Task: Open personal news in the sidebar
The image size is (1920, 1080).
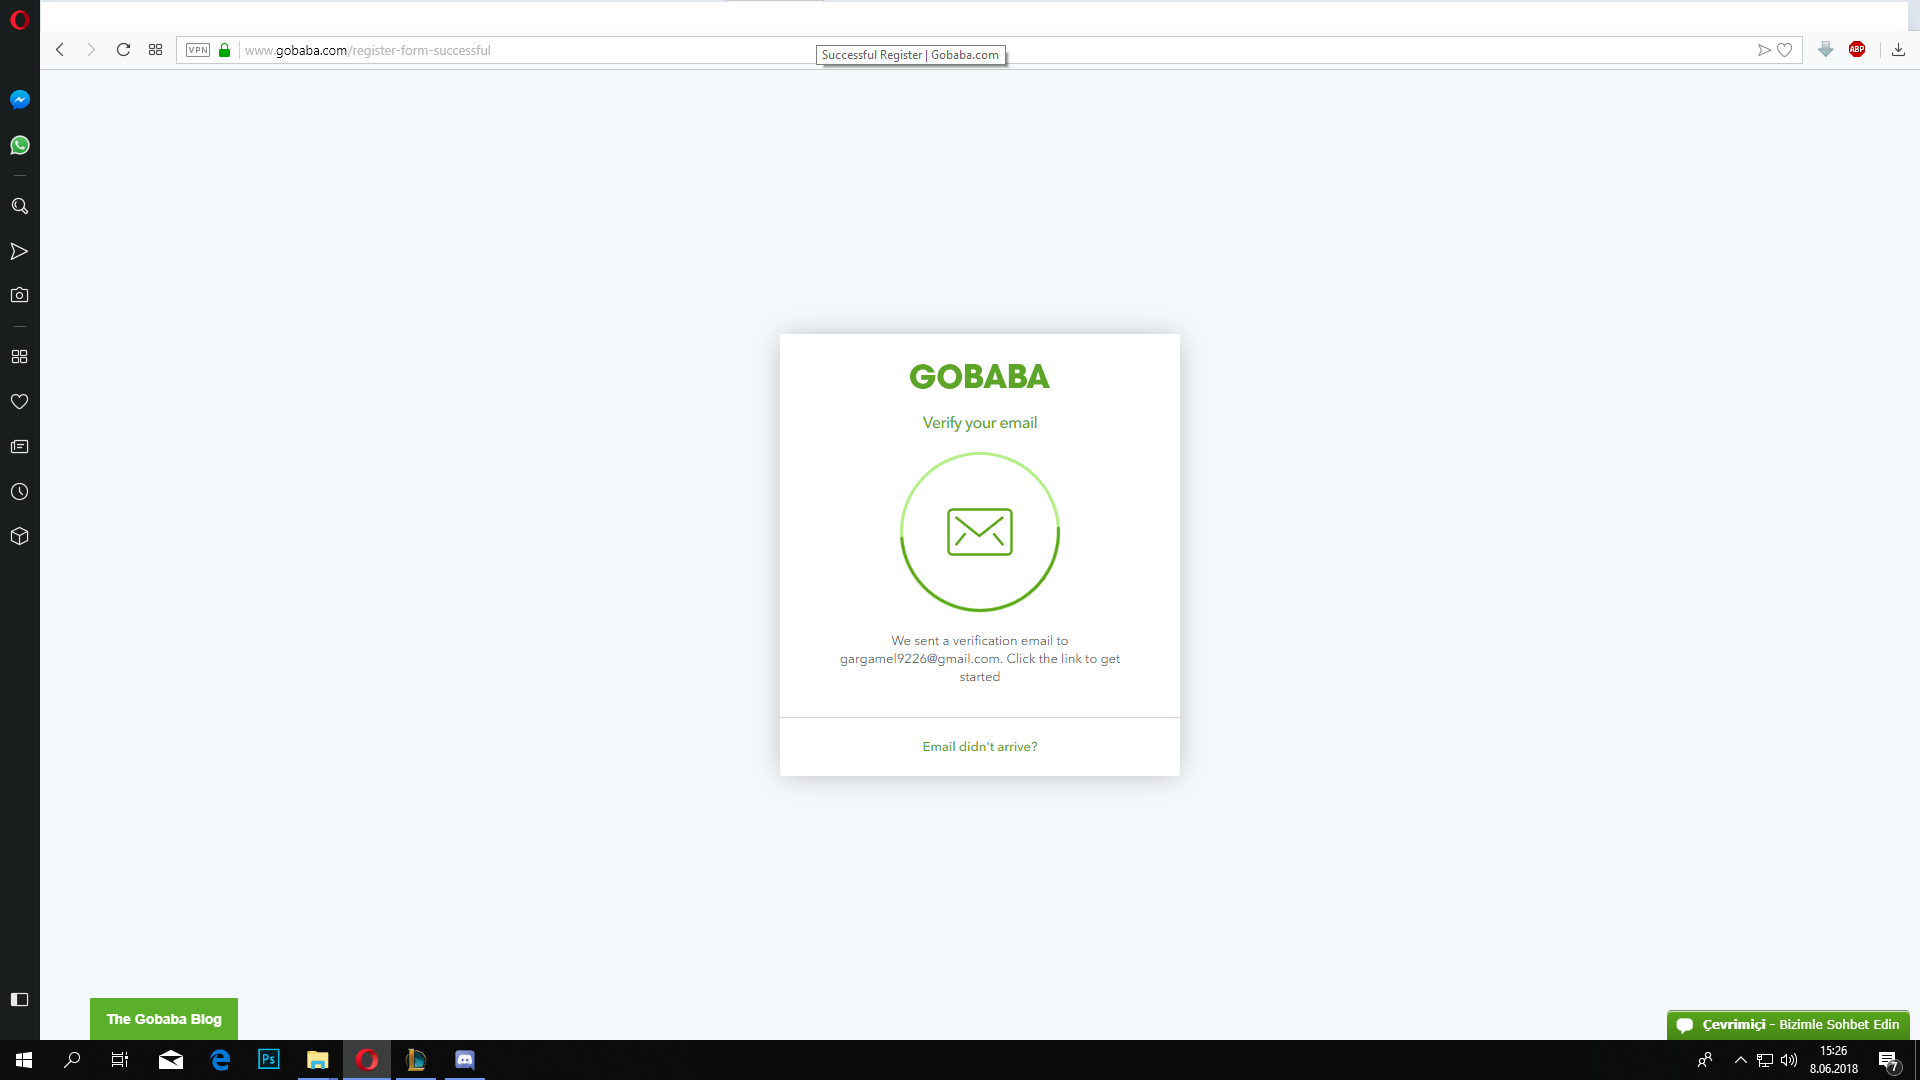Action: (20, 446)
